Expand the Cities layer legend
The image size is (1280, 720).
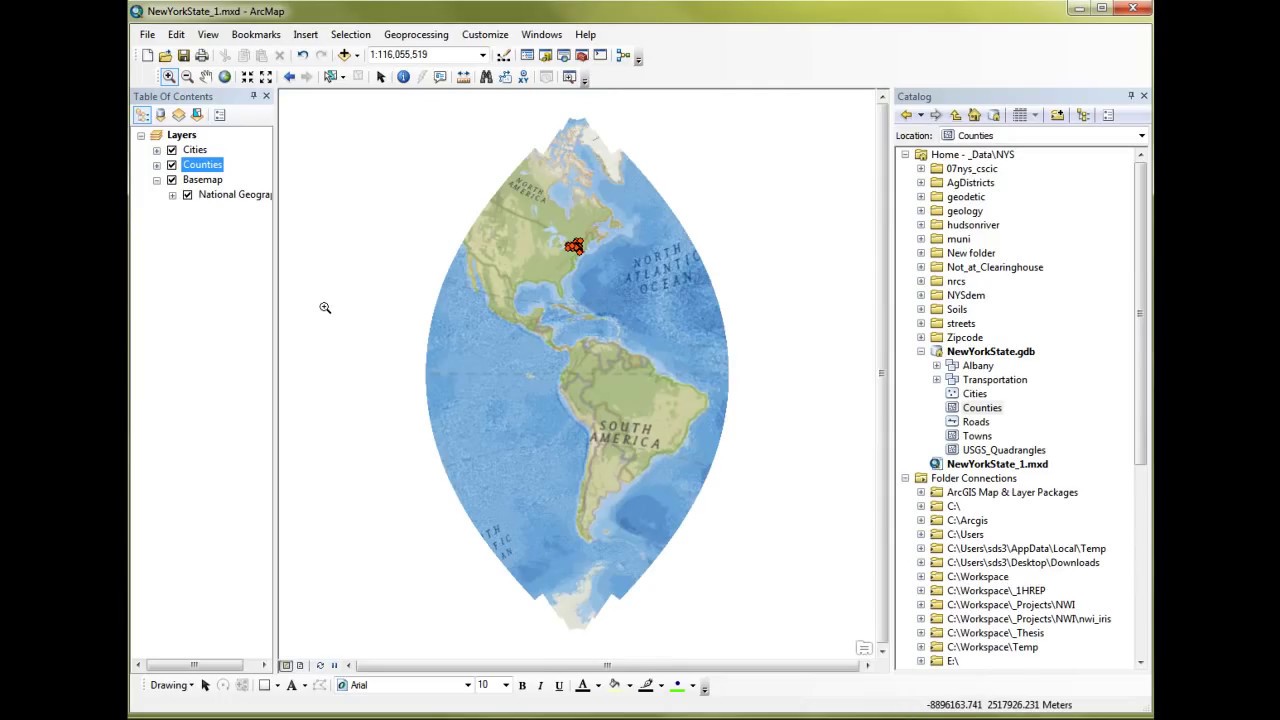tap(157, 150)
